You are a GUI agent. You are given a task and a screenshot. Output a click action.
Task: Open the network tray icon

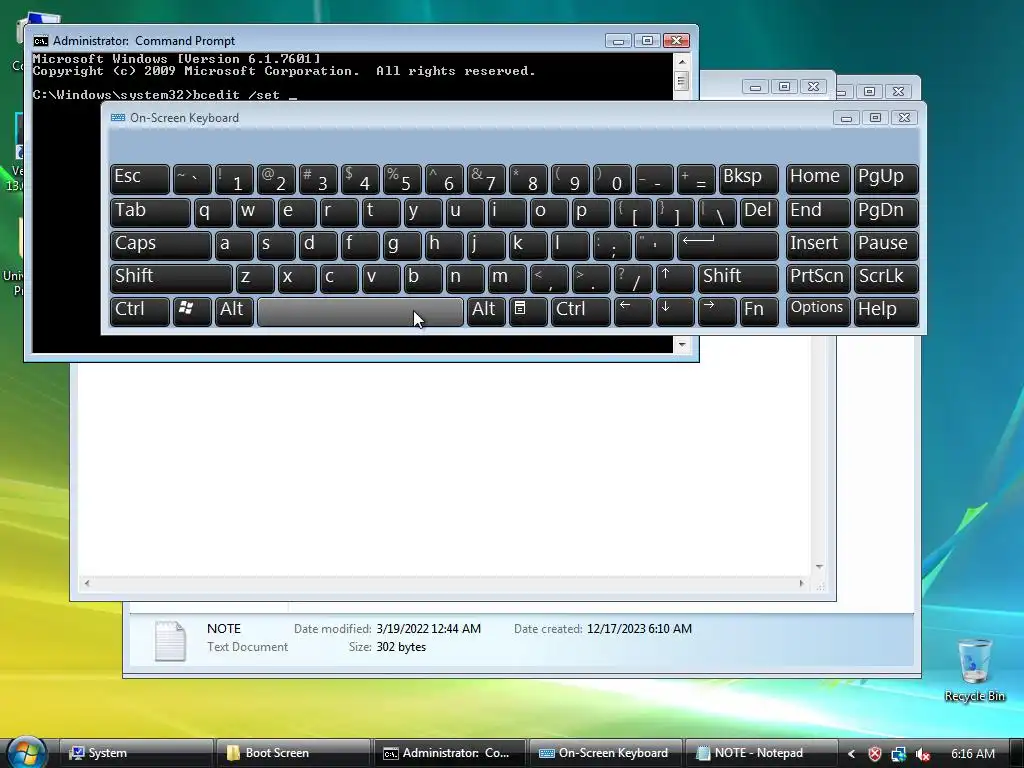[x=899, y=754]
